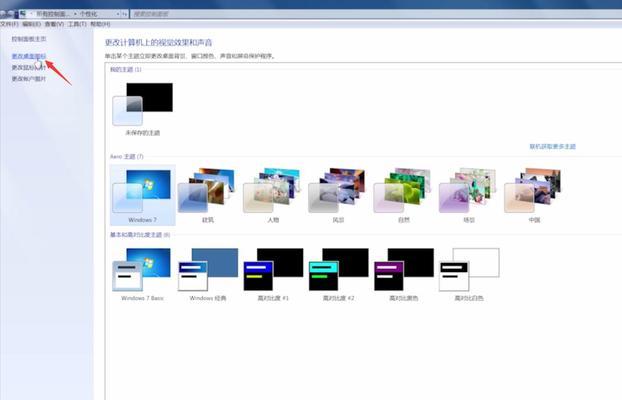The image size is (622, 400).
Task: Click the refresh button beside address bar
Action: (x=125, y=14)
